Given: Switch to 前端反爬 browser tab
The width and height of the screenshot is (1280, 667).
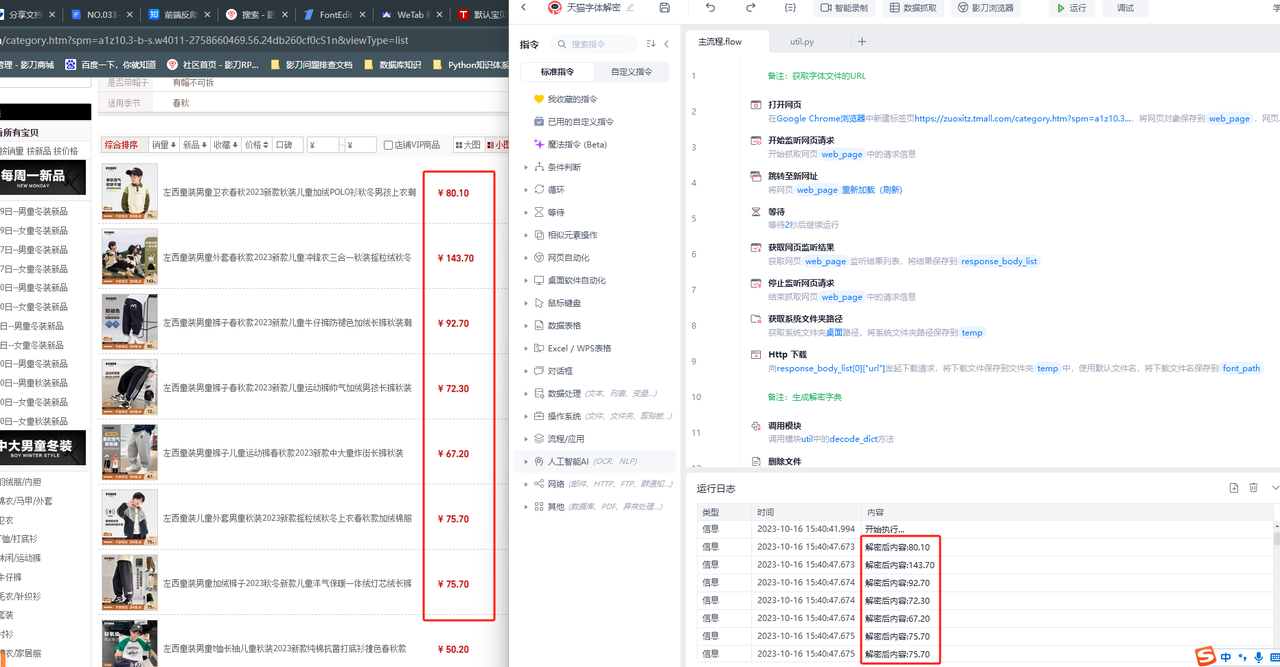Looking at the screenshot, I should pyautogui.click(x=179, y=15).
